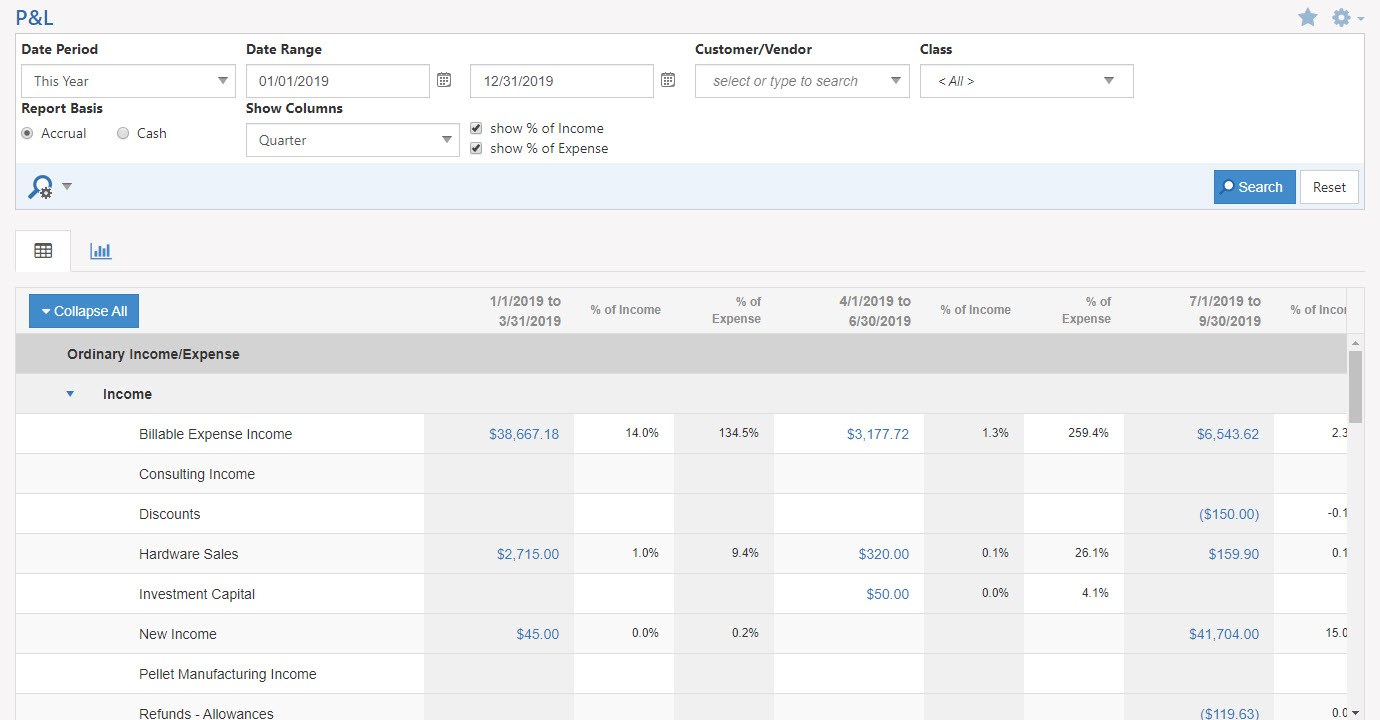Open the calendar picker for the end date

tap(668, 80)
